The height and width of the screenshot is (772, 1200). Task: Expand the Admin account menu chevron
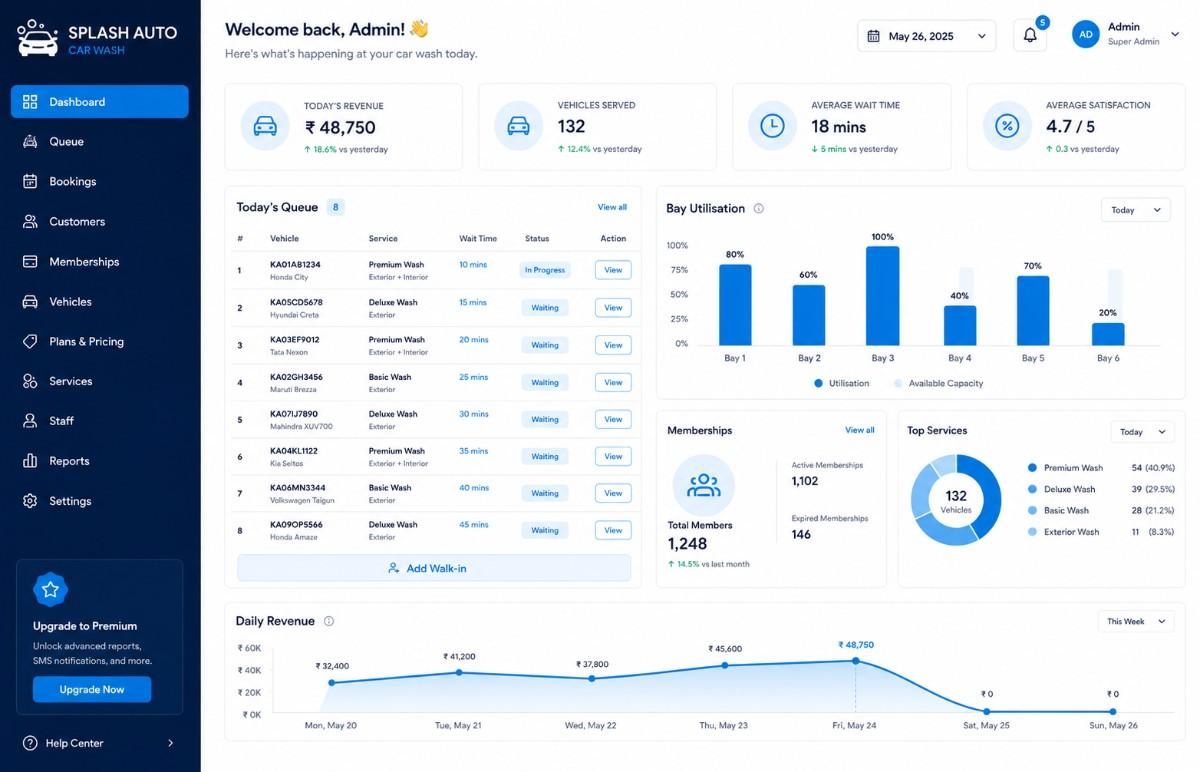tap(1175, 35)
